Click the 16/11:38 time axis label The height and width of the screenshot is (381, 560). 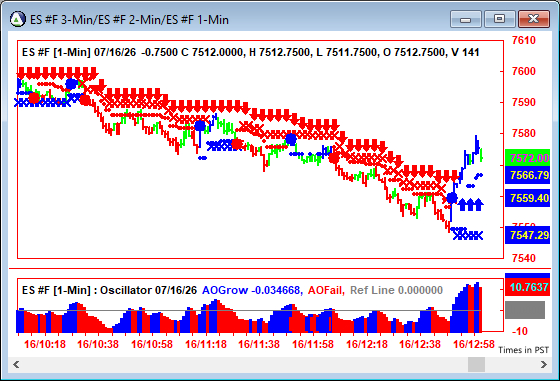coord(259,344)
